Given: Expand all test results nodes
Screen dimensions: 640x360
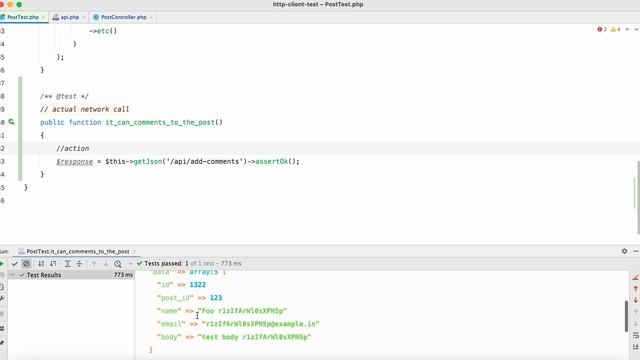Looking at the screenshot, I should pos(68,264).
